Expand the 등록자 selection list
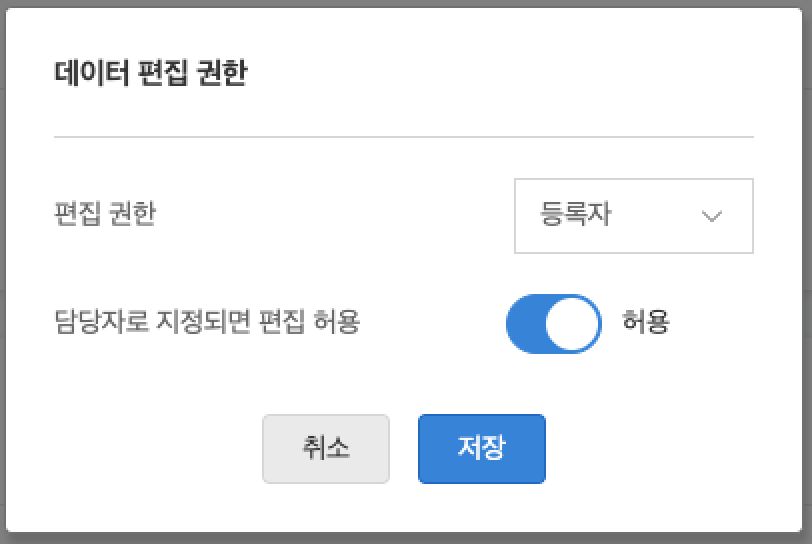Screen dimensions: 812x544 (633, 216)
